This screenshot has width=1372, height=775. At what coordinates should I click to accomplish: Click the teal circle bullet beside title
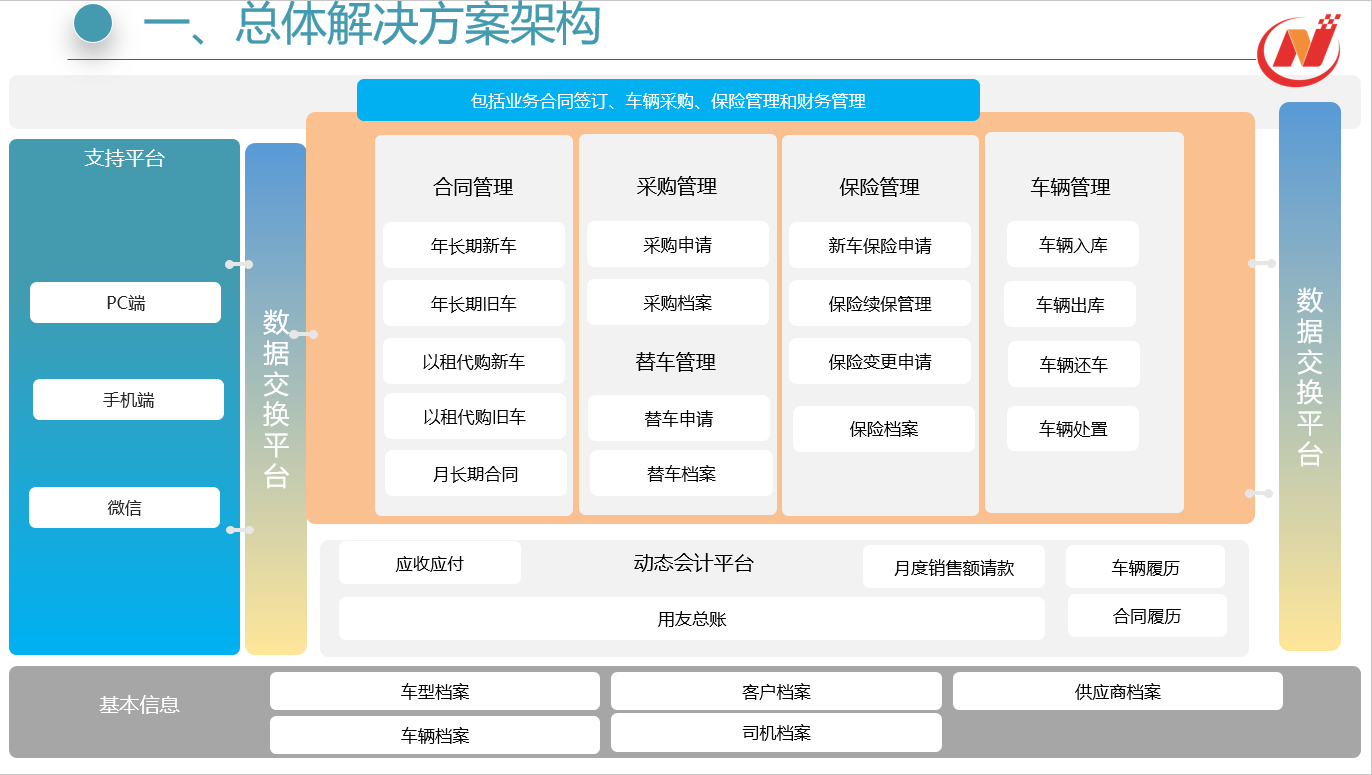(93, 23)
